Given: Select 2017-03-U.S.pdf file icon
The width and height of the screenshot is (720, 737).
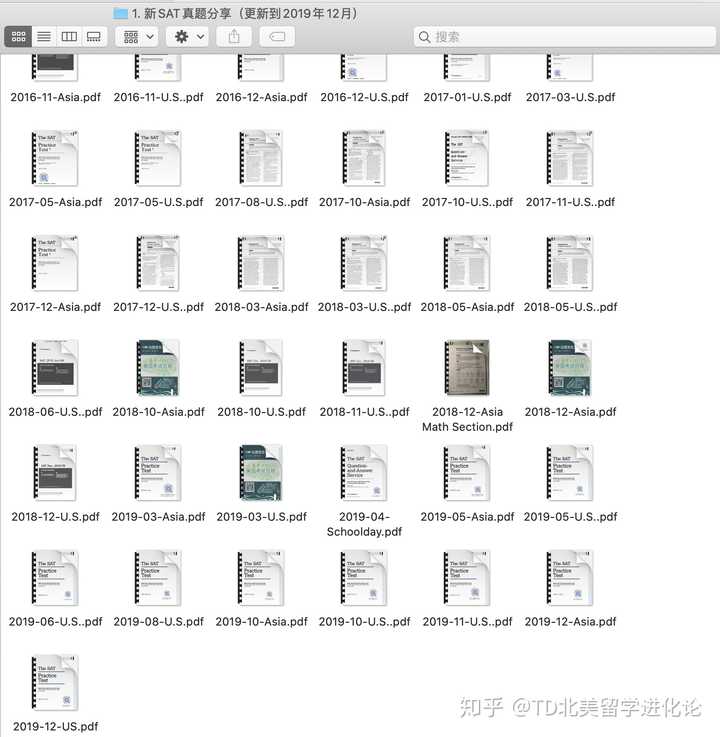Looking at the screenshot, I should (570, 67).
